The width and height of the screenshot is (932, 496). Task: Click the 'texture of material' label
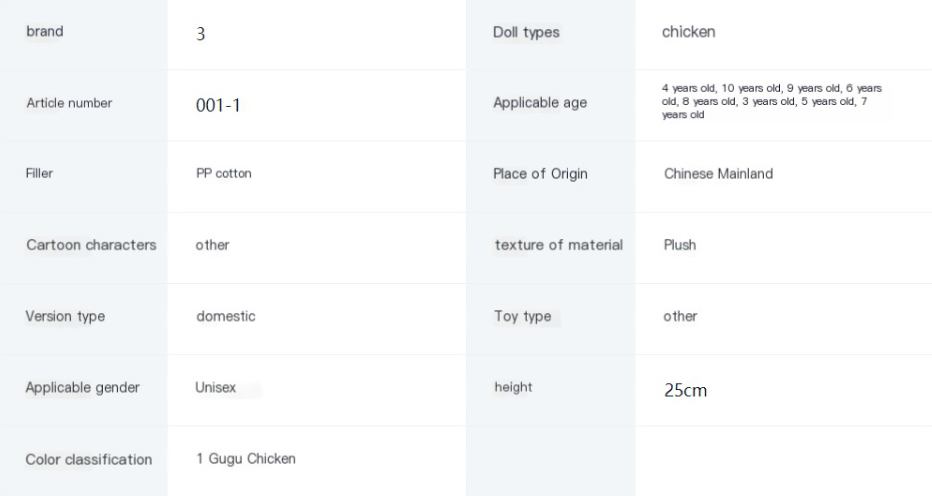pyautogui.click(x=559, y=245)
